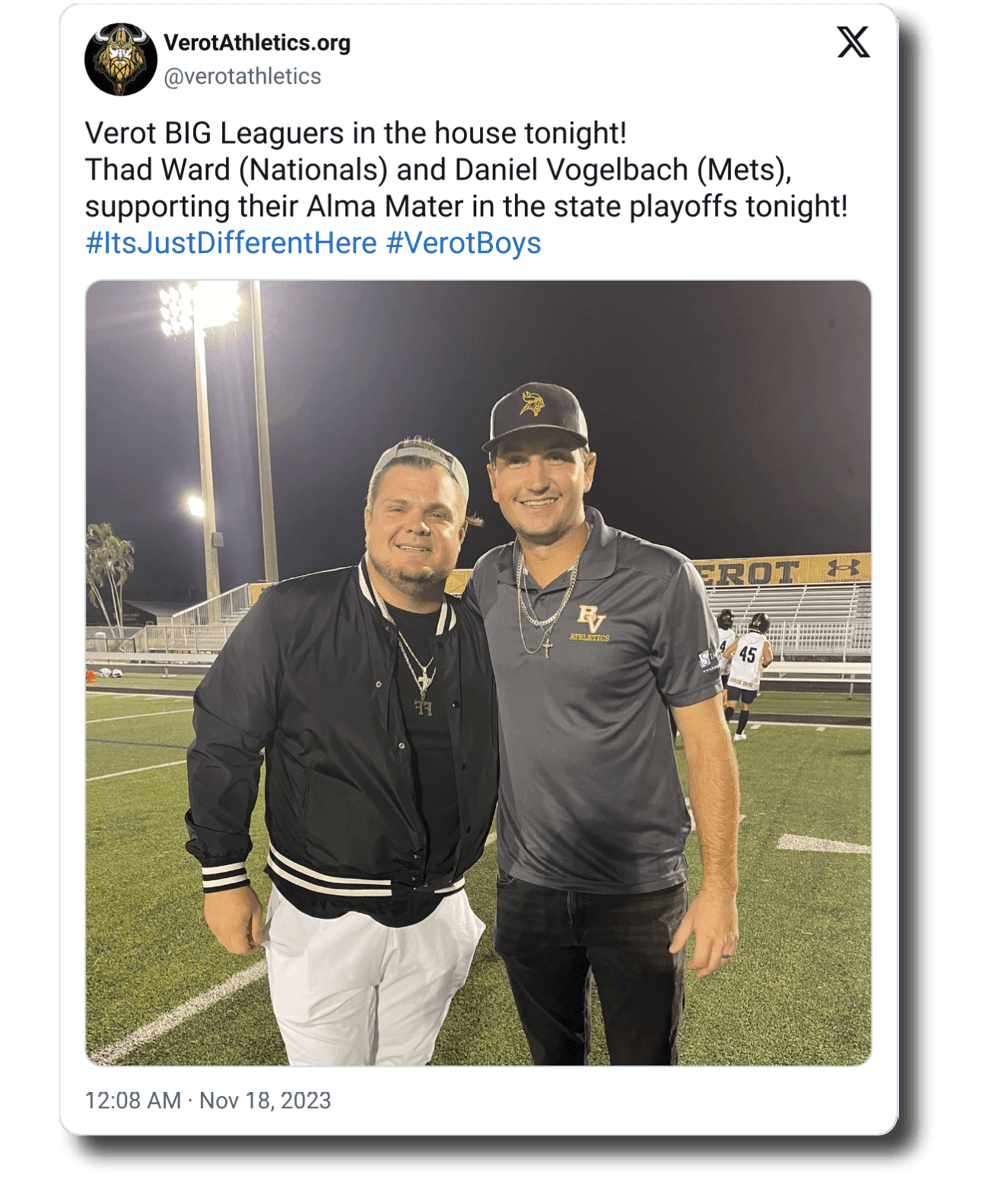The height and width of the screenshot is (1177, 996).
Task: Click the BV Athletics logo on the polo
Action: point(590,624)
